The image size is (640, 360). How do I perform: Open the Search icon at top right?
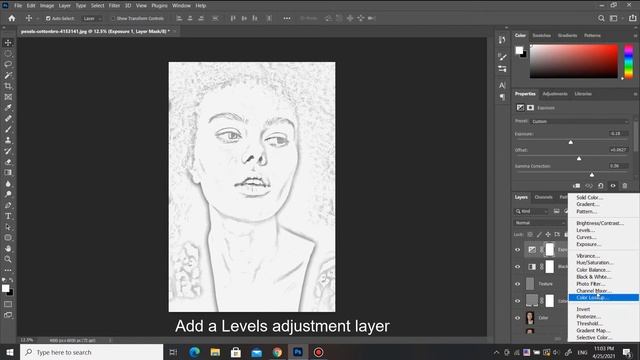tap(601, 18)
